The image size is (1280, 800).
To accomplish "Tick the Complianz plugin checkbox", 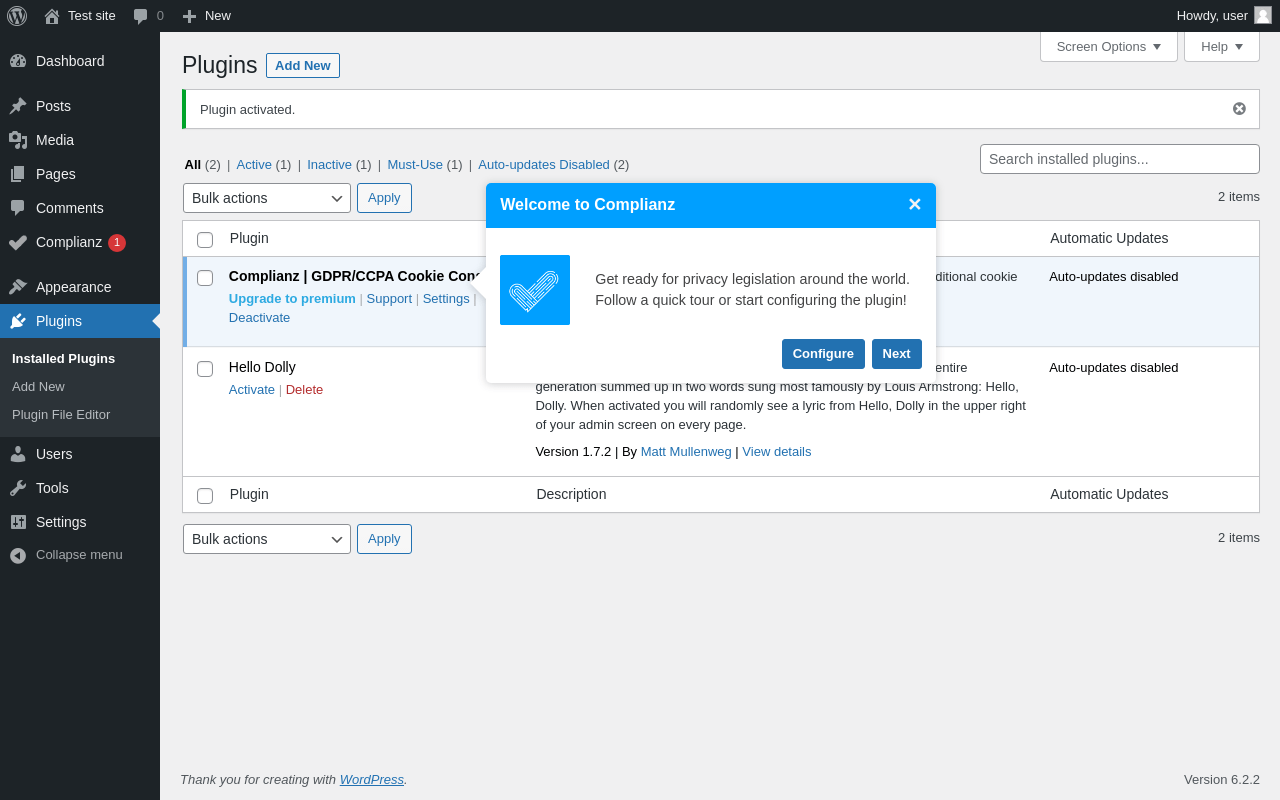I will (x=205, y=278).
